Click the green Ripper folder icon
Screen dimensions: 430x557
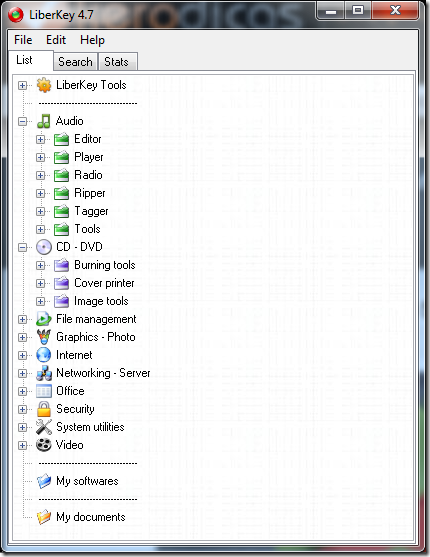tap(61, 193)
